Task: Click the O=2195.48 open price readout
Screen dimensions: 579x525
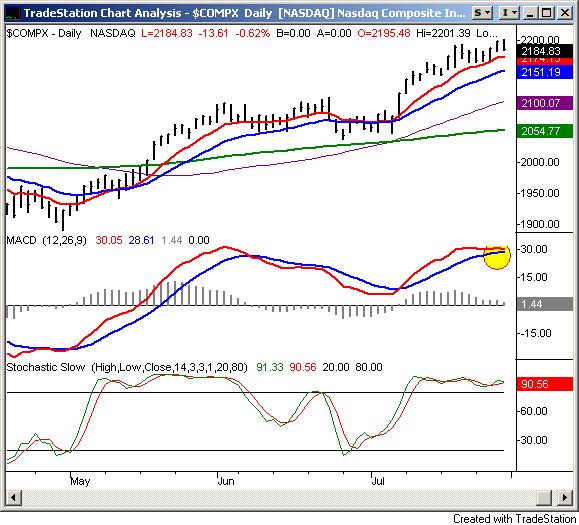Action: click(384, 33)
